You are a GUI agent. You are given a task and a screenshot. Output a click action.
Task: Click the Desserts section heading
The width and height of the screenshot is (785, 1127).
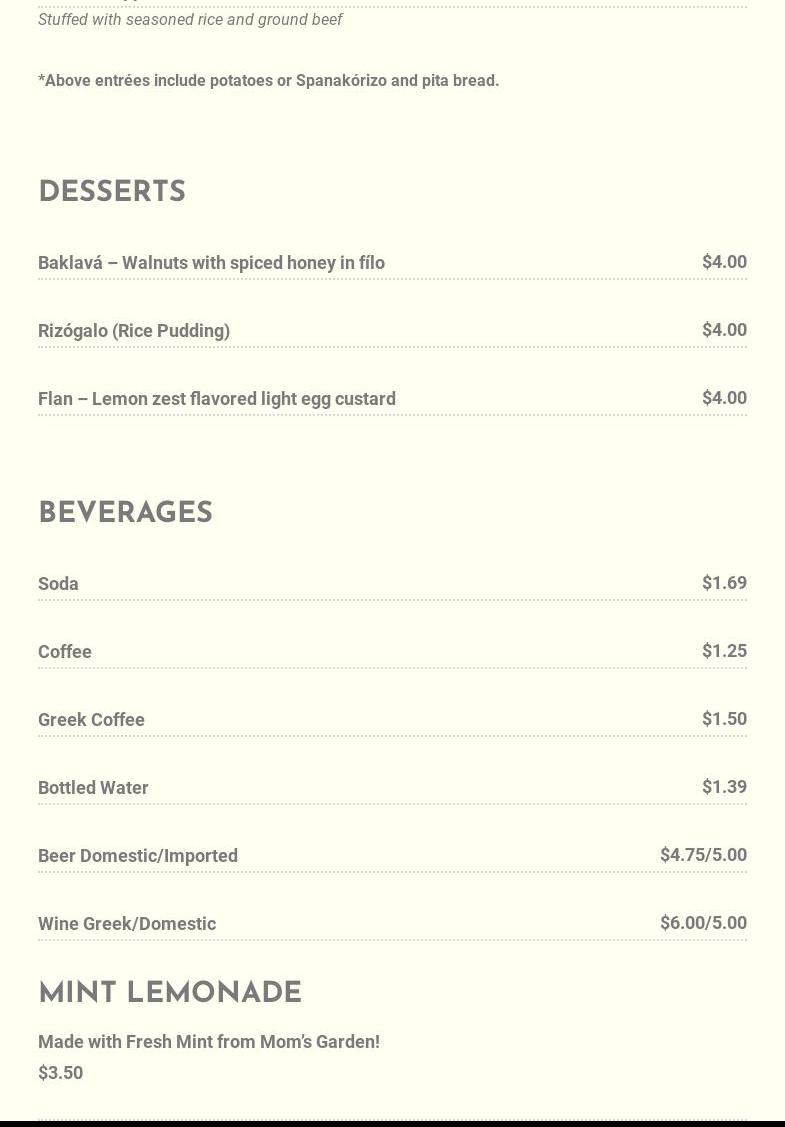[112, 192]
